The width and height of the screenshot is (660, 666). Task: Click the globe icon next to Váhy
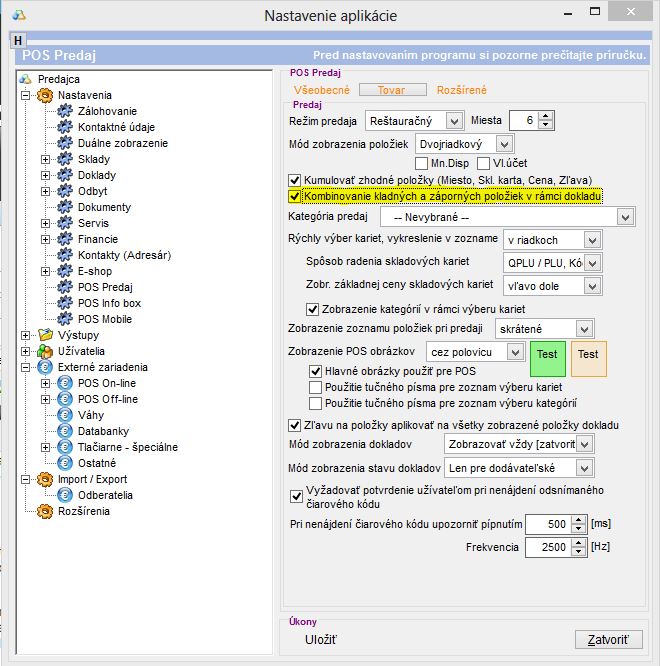[x=65, y=415]
